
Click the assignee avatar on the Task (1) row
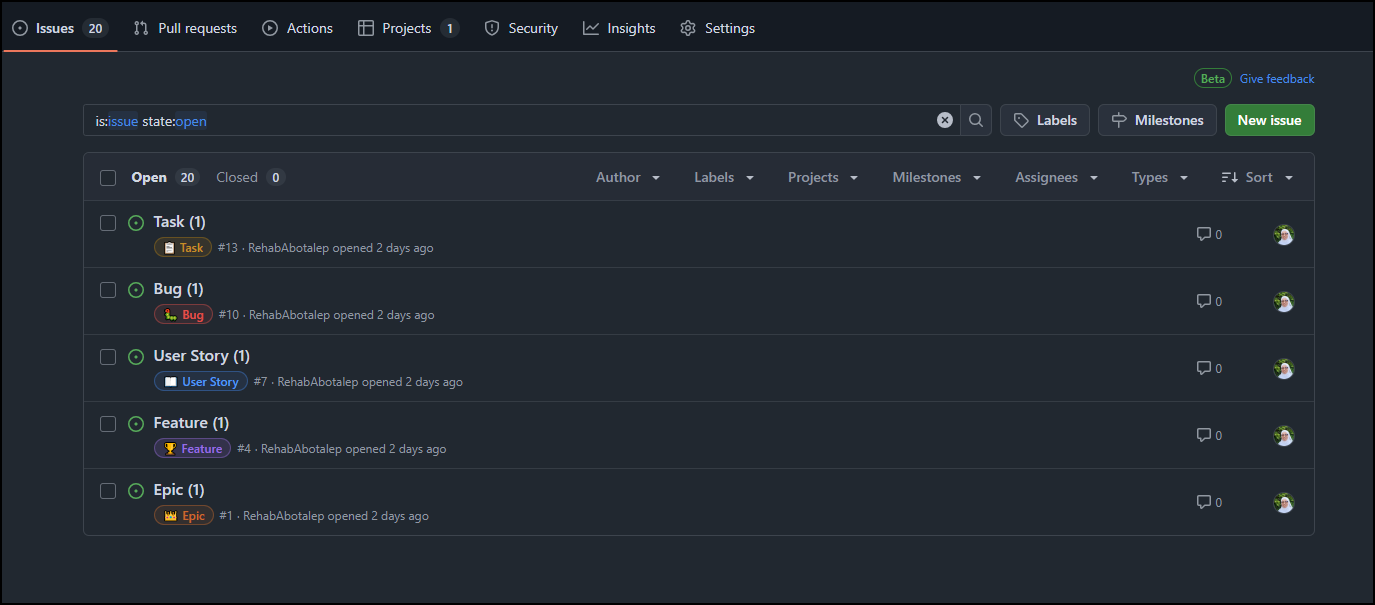point(1284,234)
